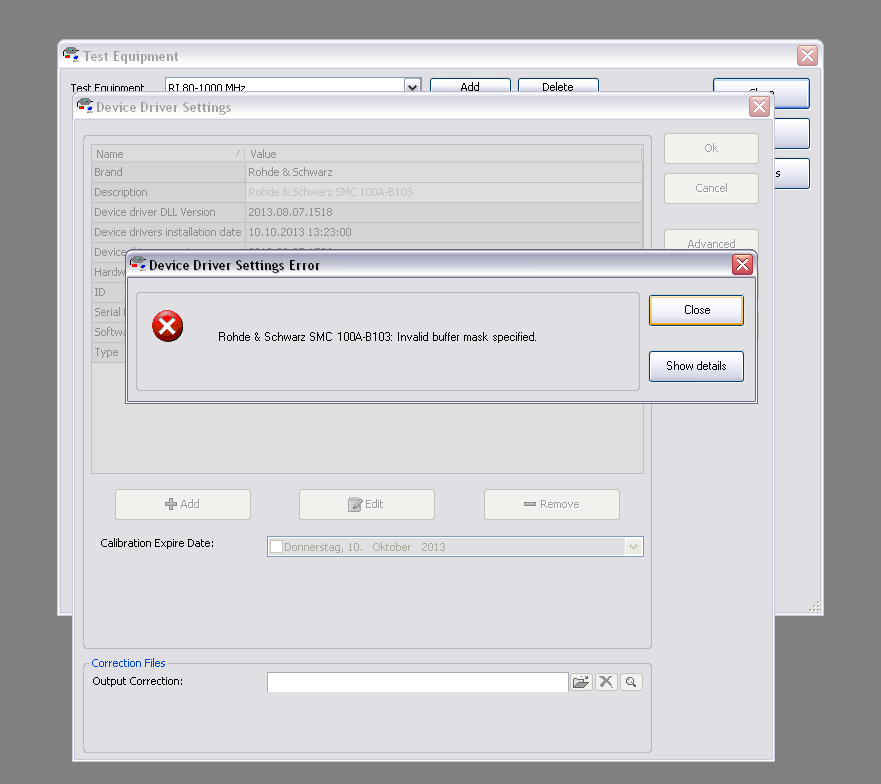Select the Description row
The height and width of the screenshot is (784, 881).
coord(367,192)
